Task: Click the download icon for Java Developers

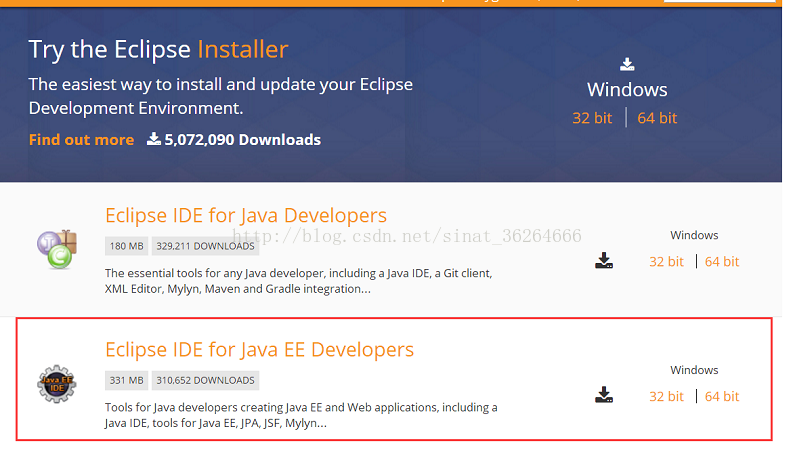Action: point(604,260)
